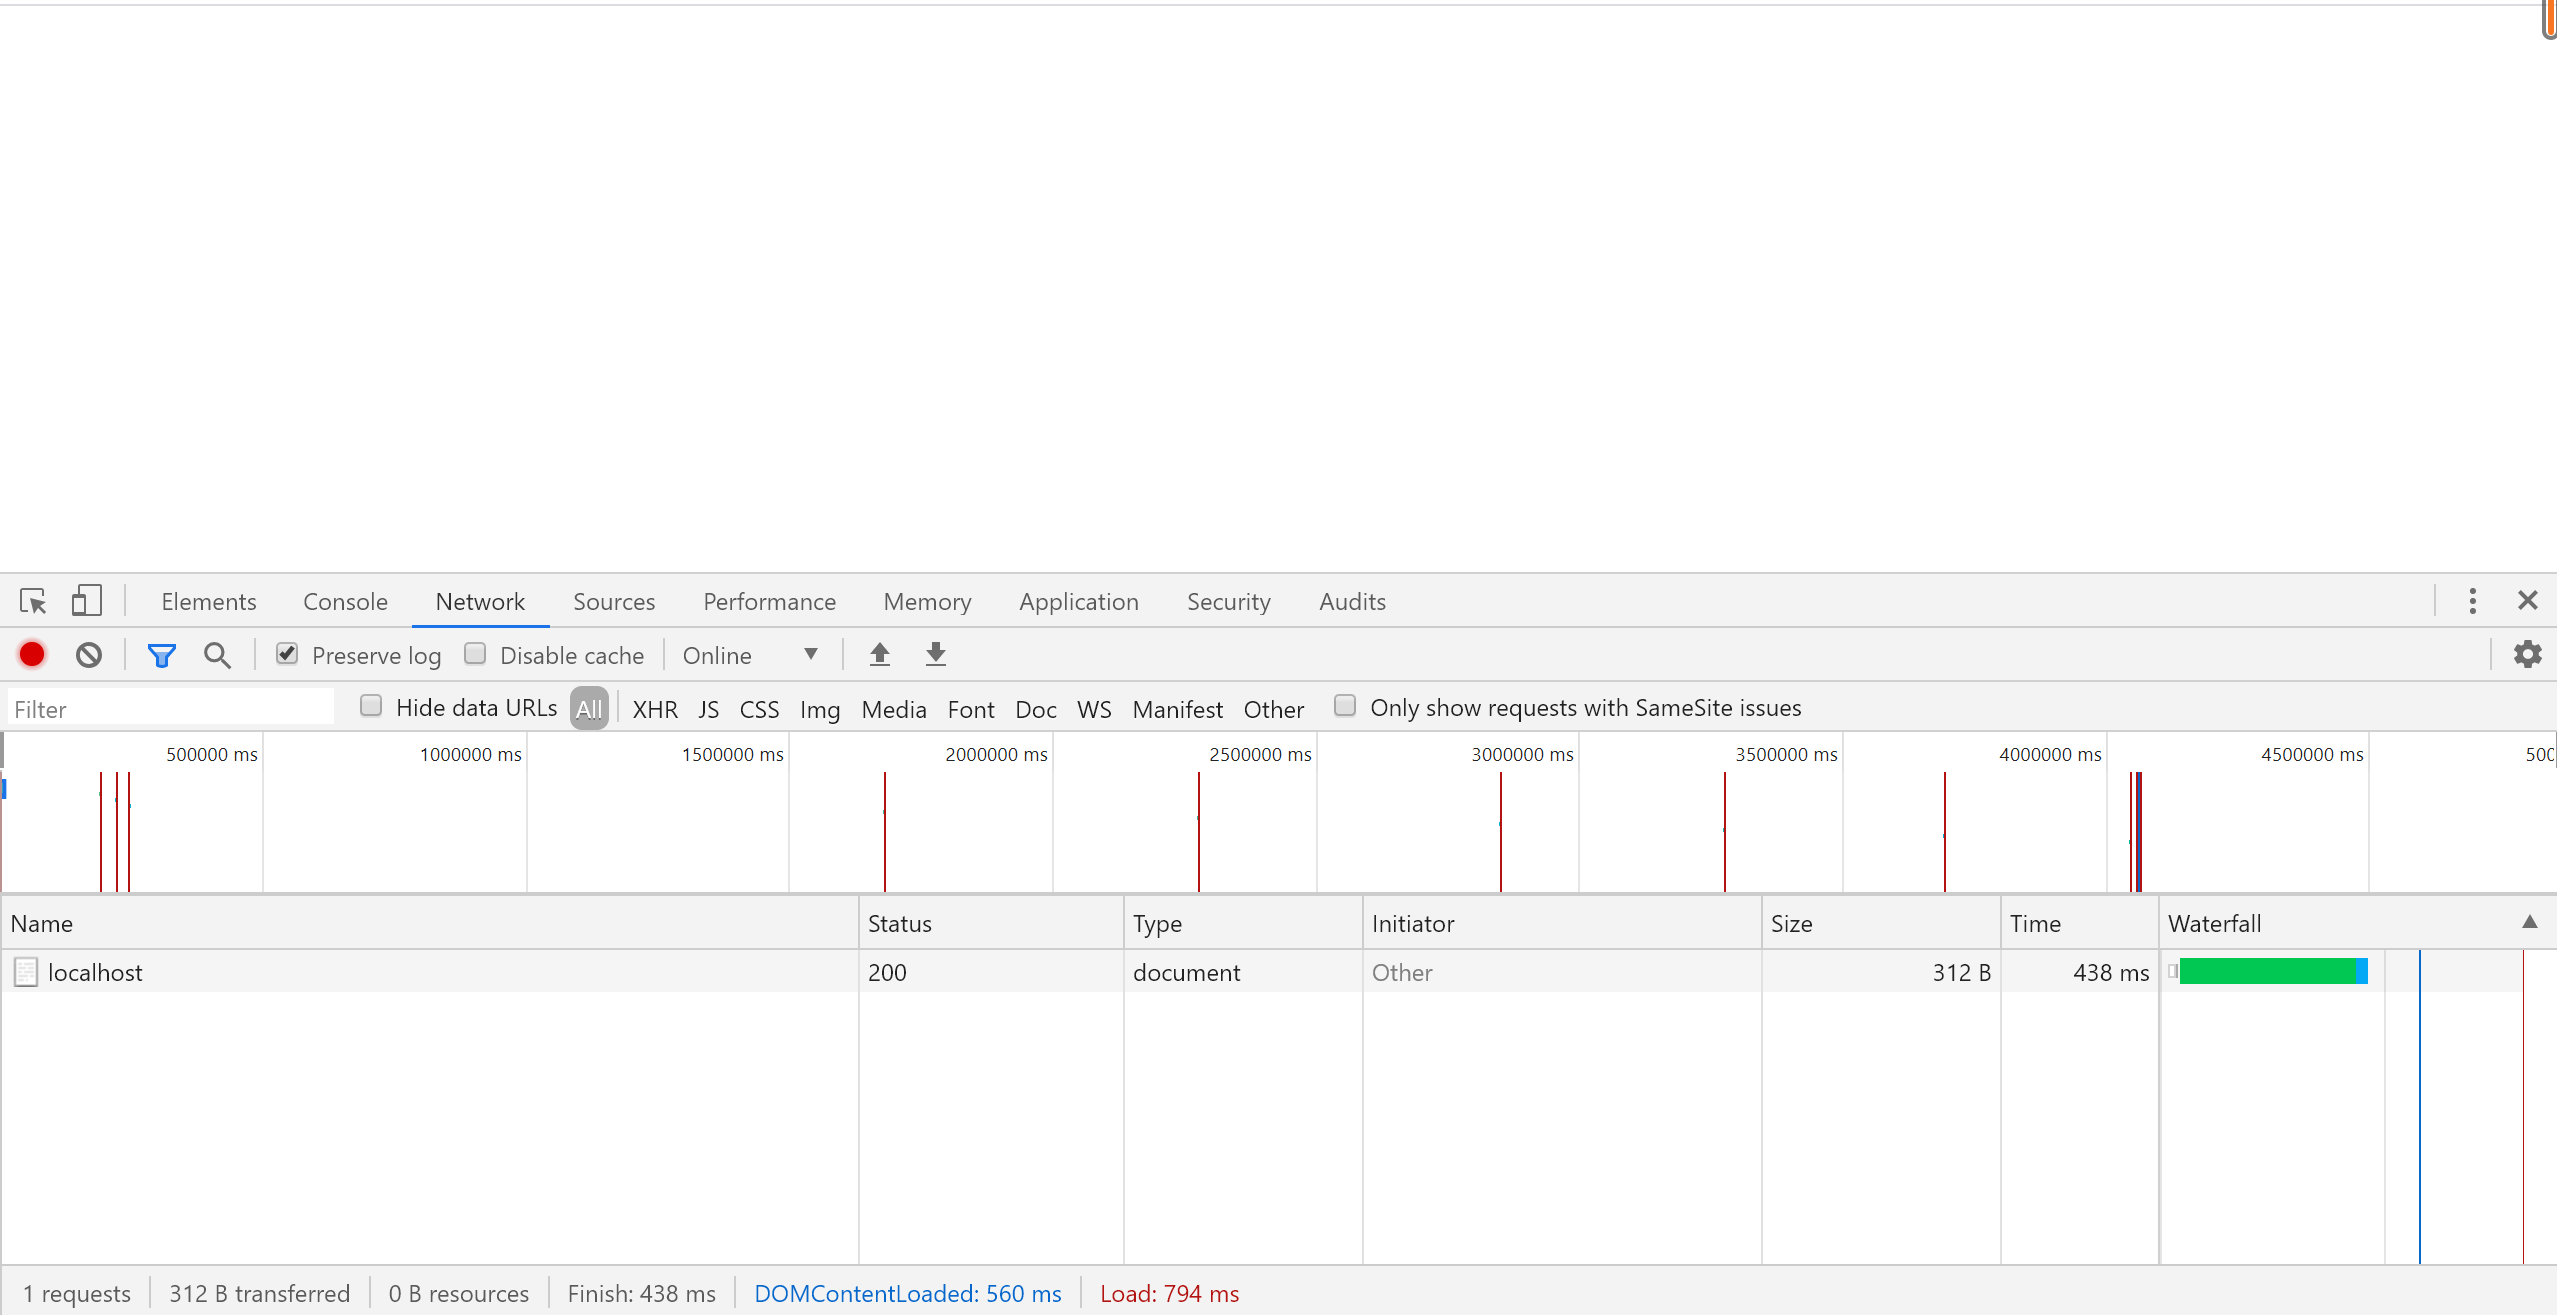Viewport: 2557px width, 1315px height.
Task: Click the Waterfall column sort arrow
Action: [x=2529, y=922]
